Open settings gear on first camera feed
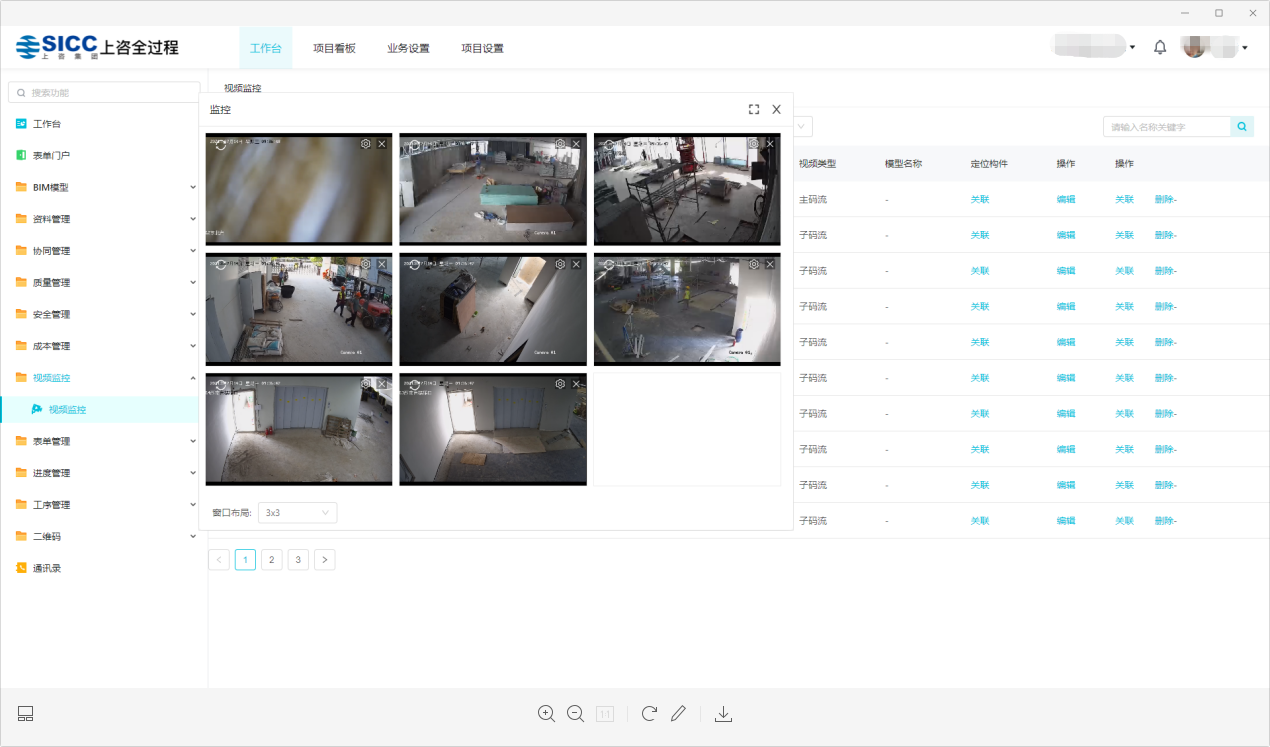Screen dimensions: 1270x747 366,144
